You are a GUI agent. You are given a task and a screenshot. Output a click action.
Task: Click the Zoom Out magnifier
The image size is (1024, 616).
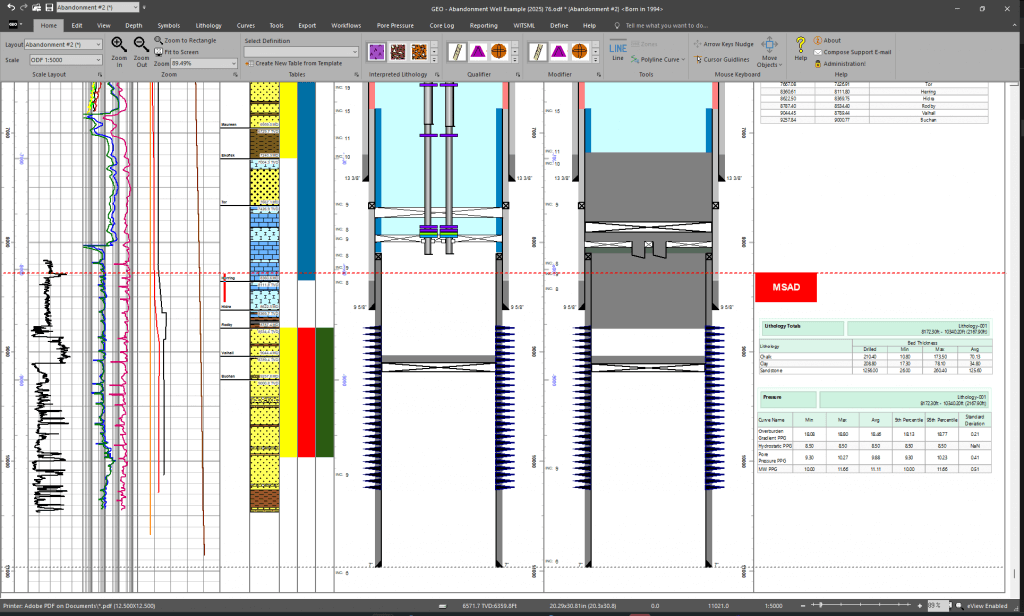(141, 50)
